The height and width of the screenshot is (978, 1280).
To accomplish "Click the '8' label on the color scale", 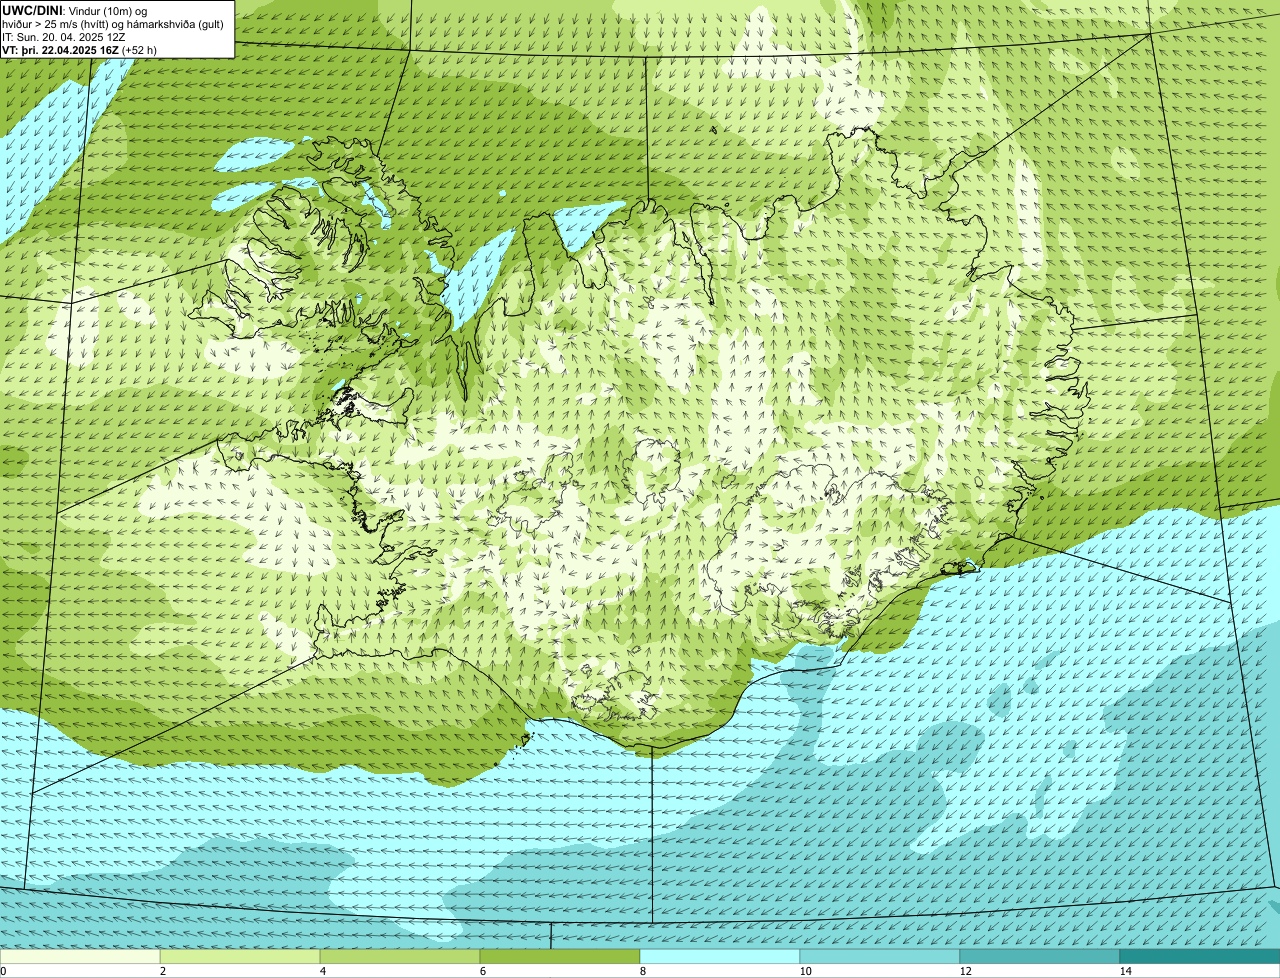I will tap(642, 971).
